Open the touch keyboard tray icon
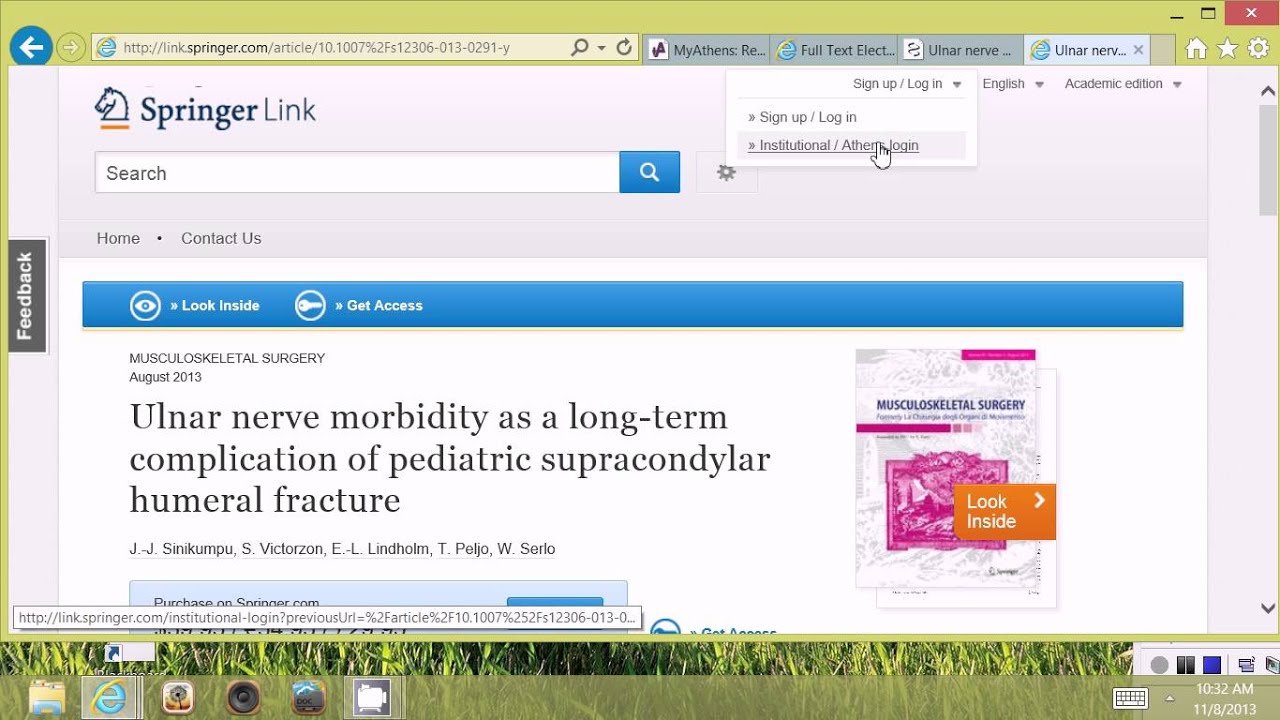This screenshot has width=1280, height=720. [1130, 698]
